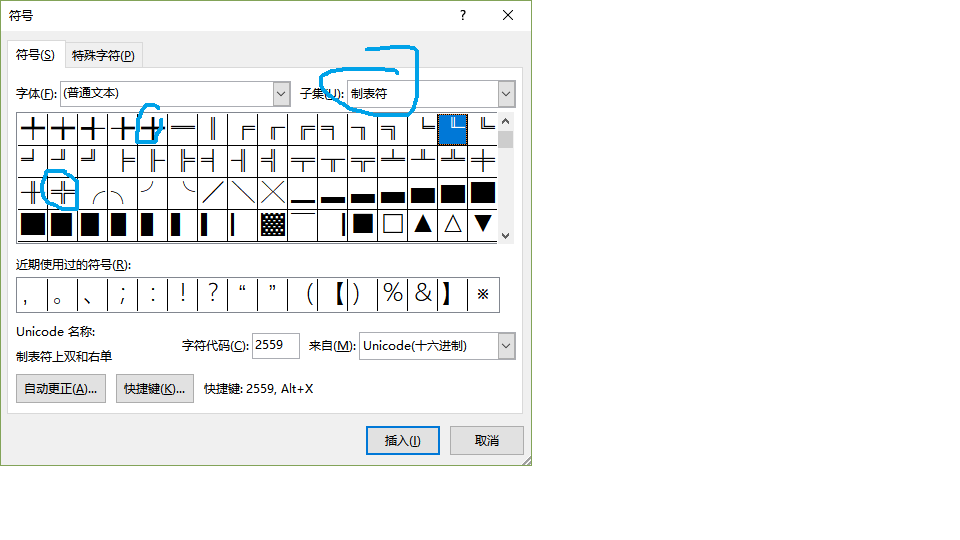Click the 插入(I) insert button
This screenshot has width=960, height=540.
(402, 440)
